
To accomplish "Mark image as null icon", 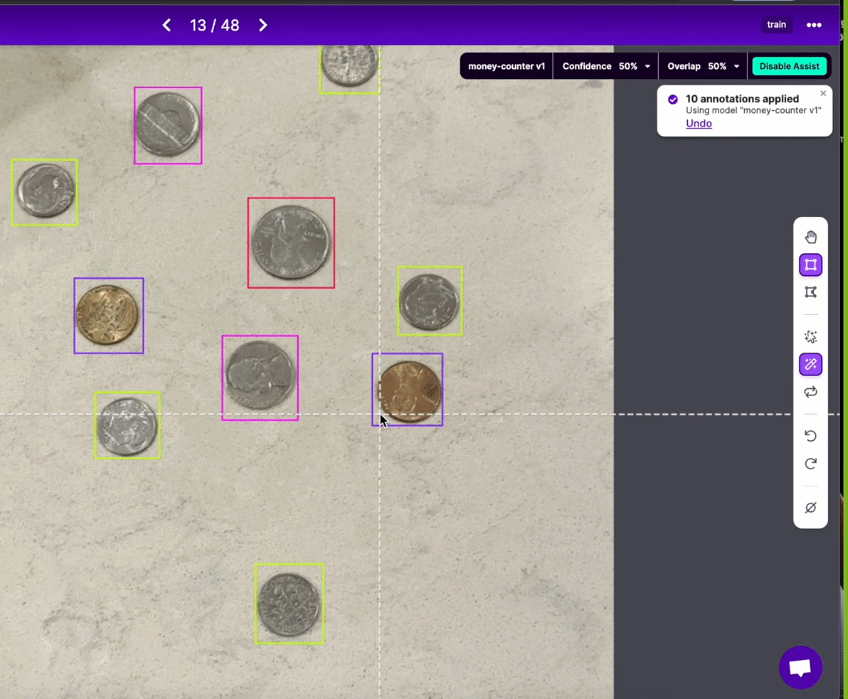I will tap(810, 507).
